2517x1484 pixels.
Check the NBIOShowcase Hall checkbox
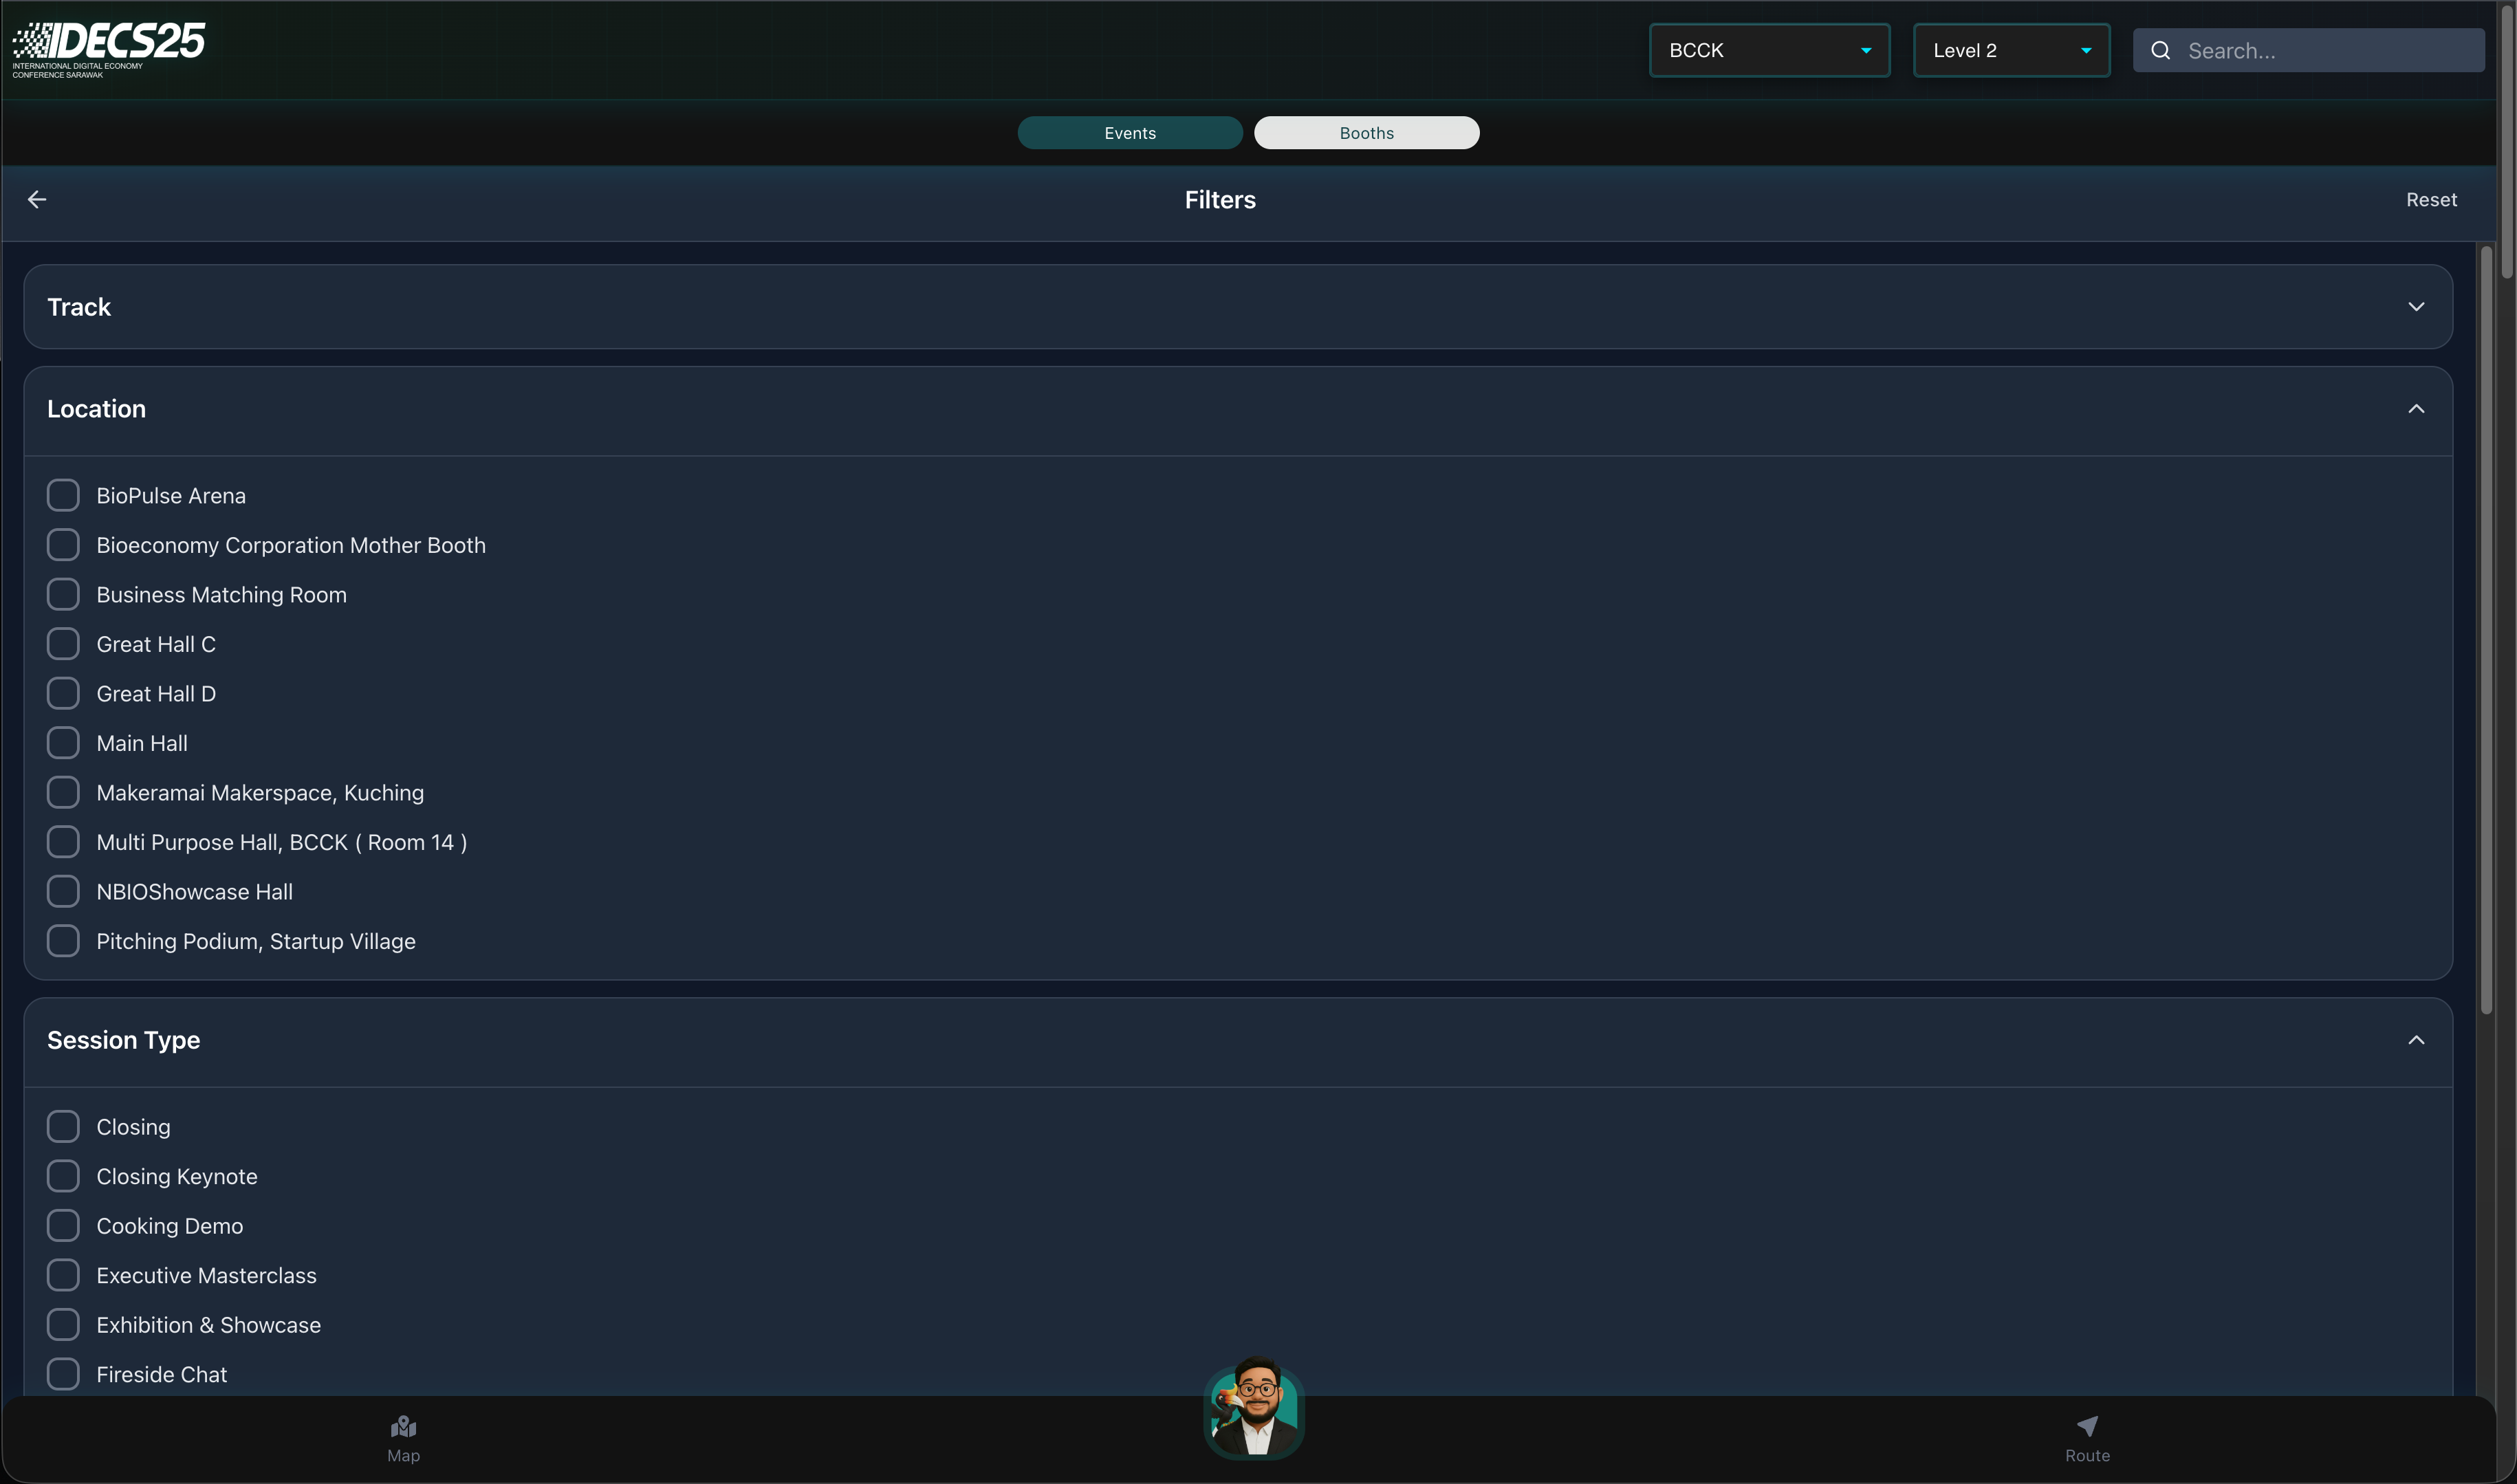click(63, 891)
